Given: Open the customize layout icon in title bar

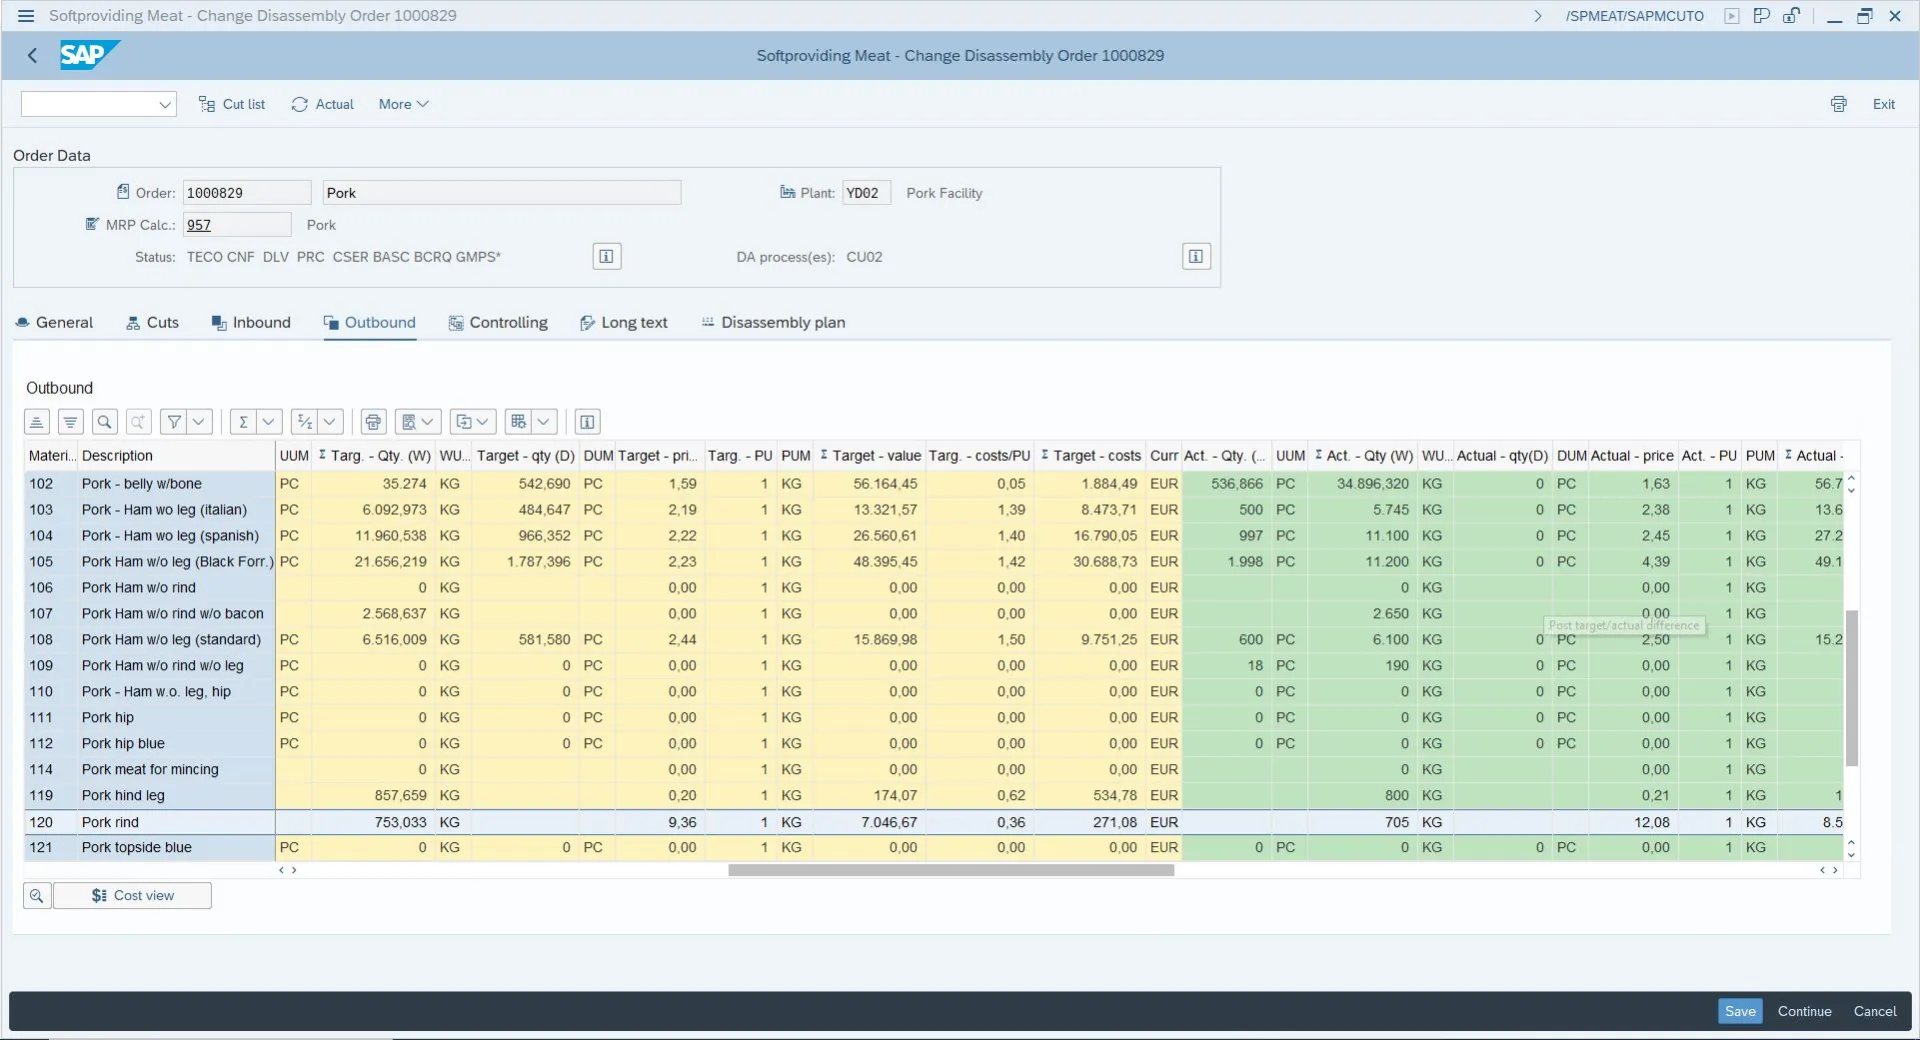Looking at the screenshot, I should 1762,16.
